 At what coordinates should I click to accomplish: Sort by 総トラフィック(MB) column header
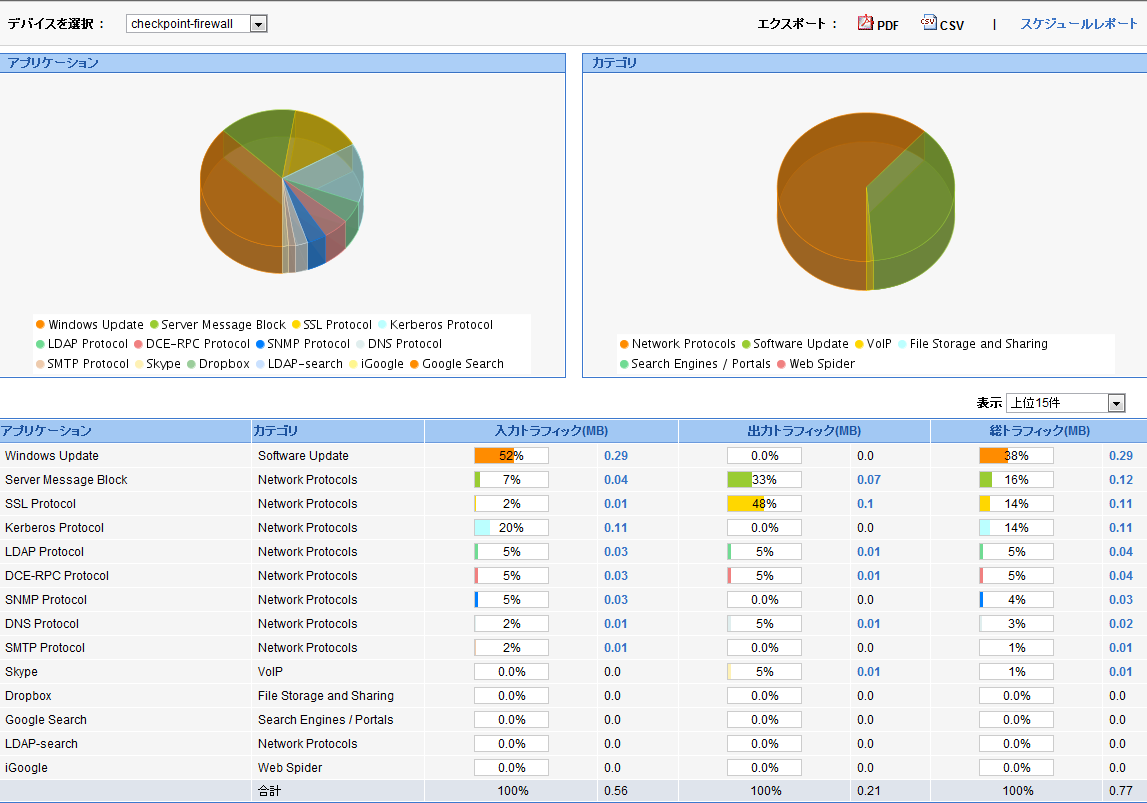(1038, 431)
